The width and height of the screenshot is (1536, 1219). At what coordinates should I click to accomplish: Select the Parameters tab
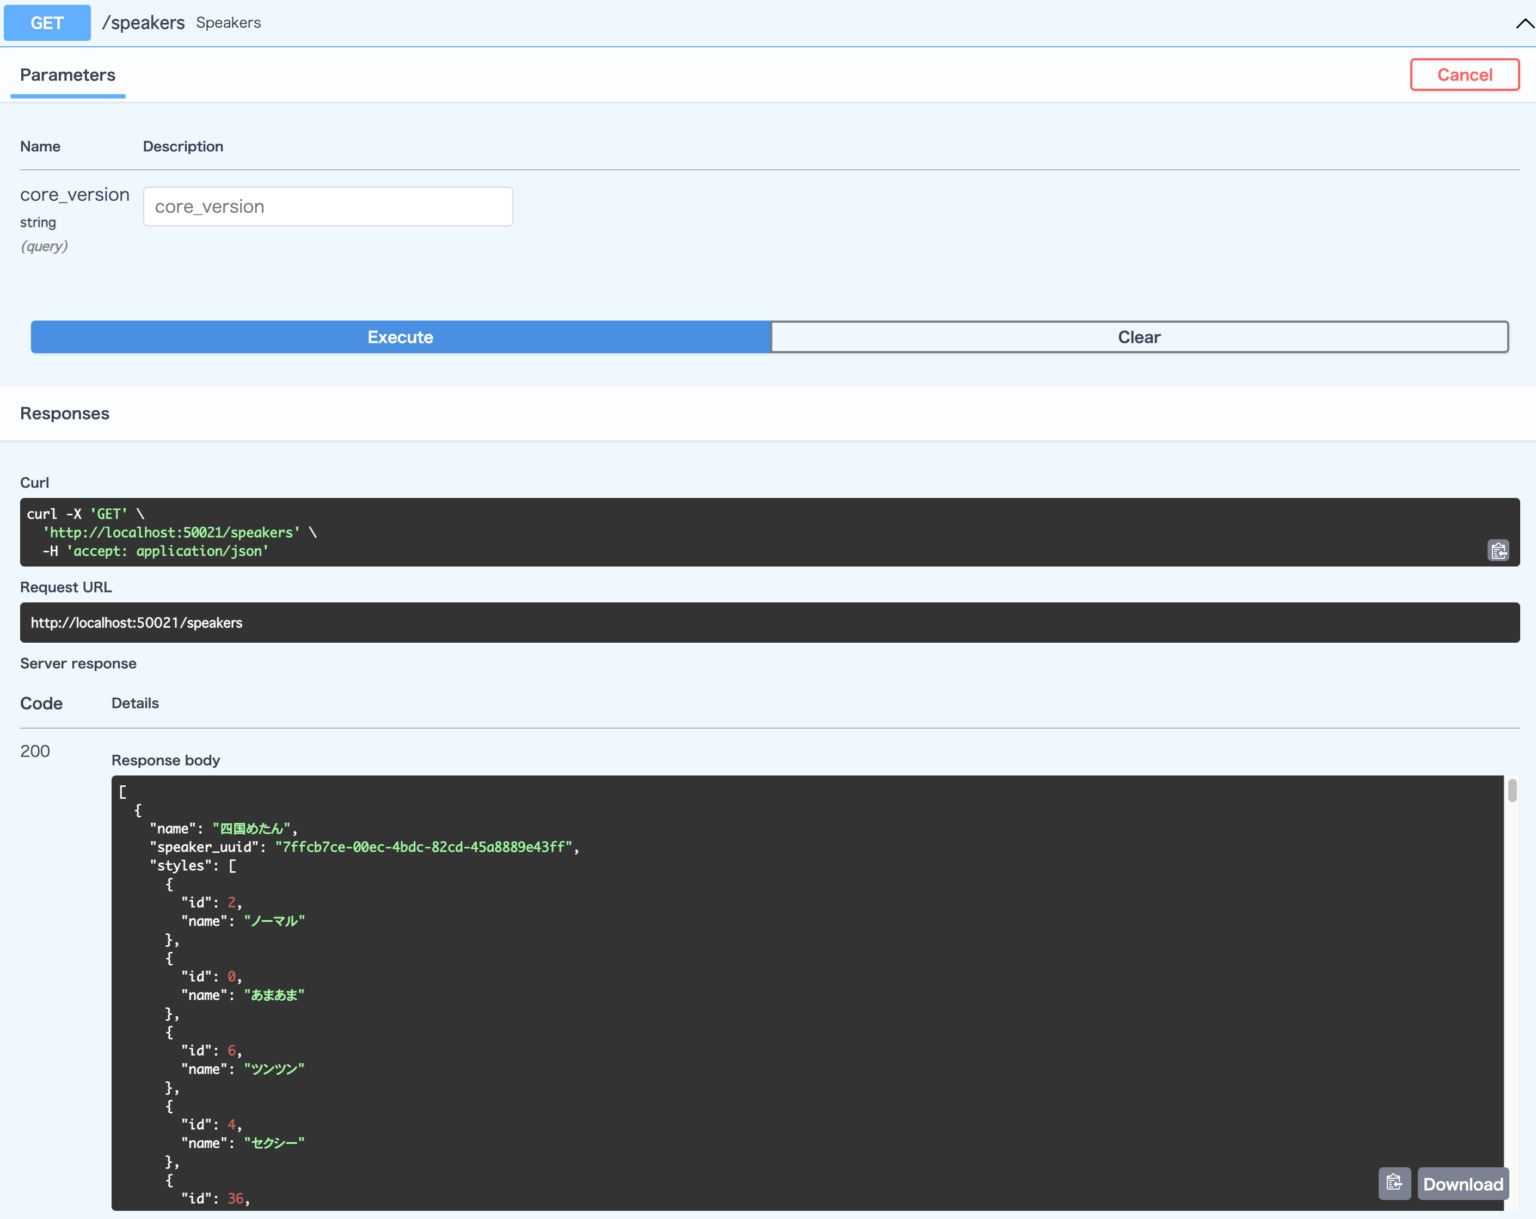(x=67, y=74)
